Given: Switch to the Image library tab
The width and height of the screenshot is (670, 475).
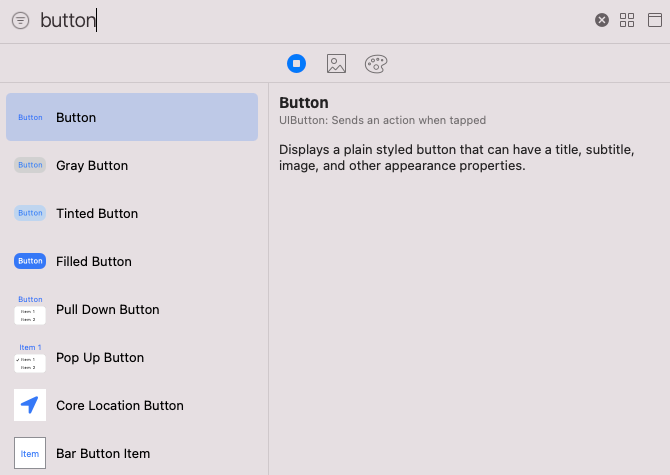Looking at the screenshot, I should 336,63.
